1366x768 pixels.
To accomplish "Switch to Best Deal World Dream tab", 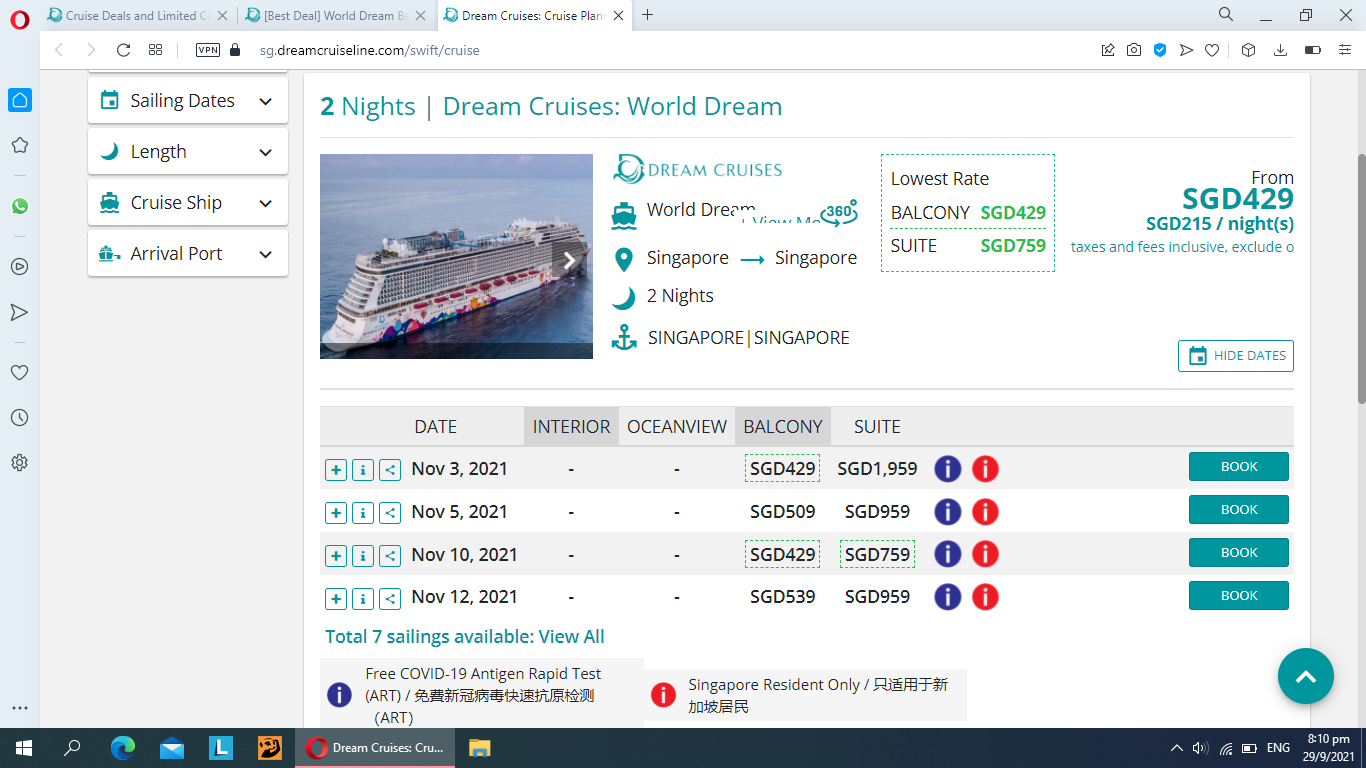I will [336, 15].
